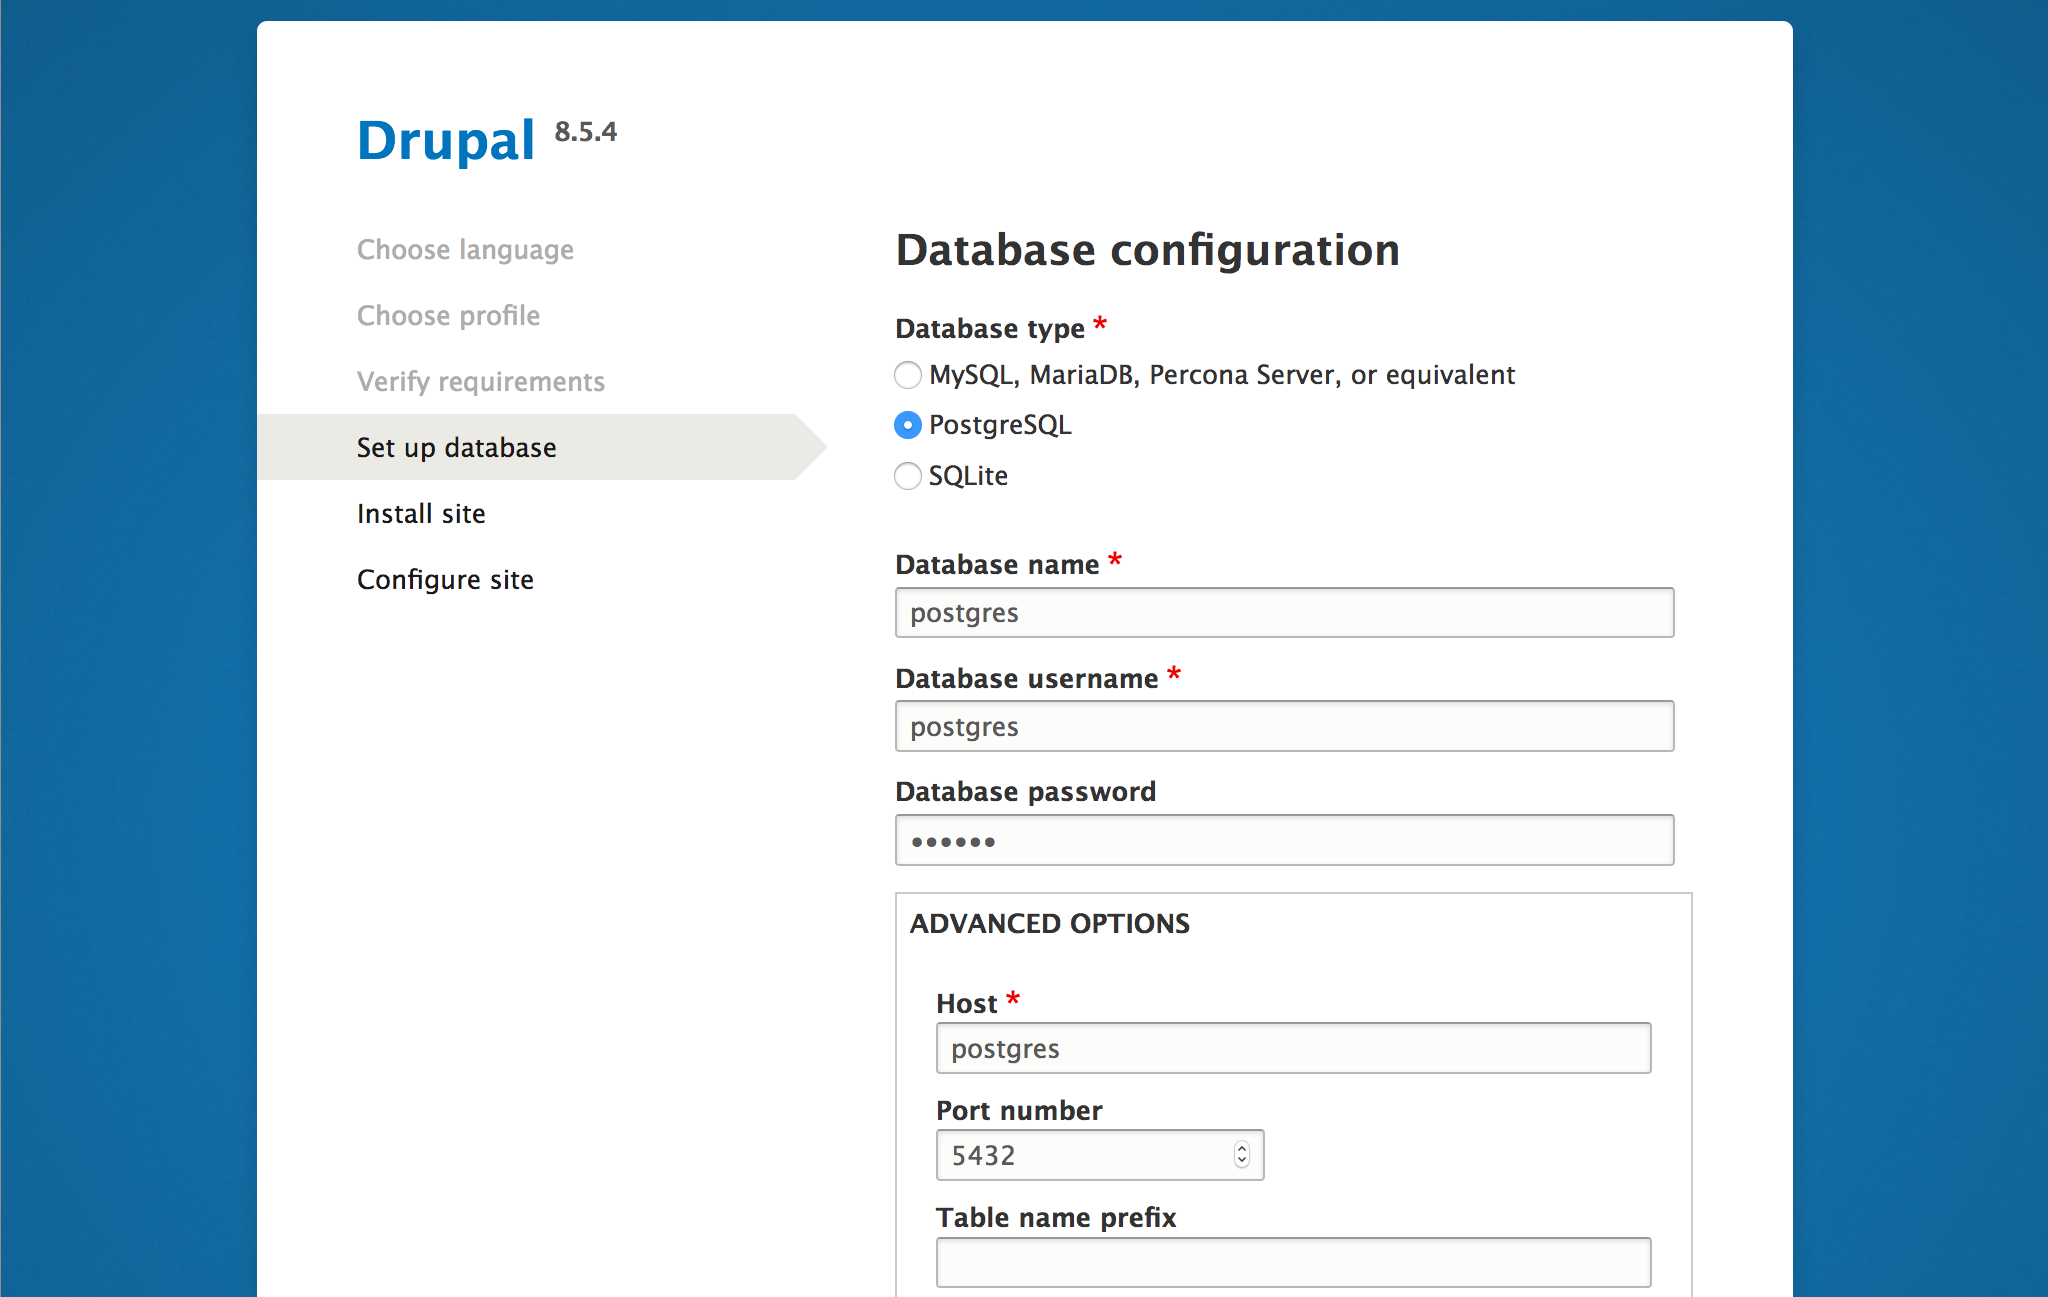Click the Install site step
Image resolution: width=2048 pixels, height=1297 pixels.
pos(422,512)
